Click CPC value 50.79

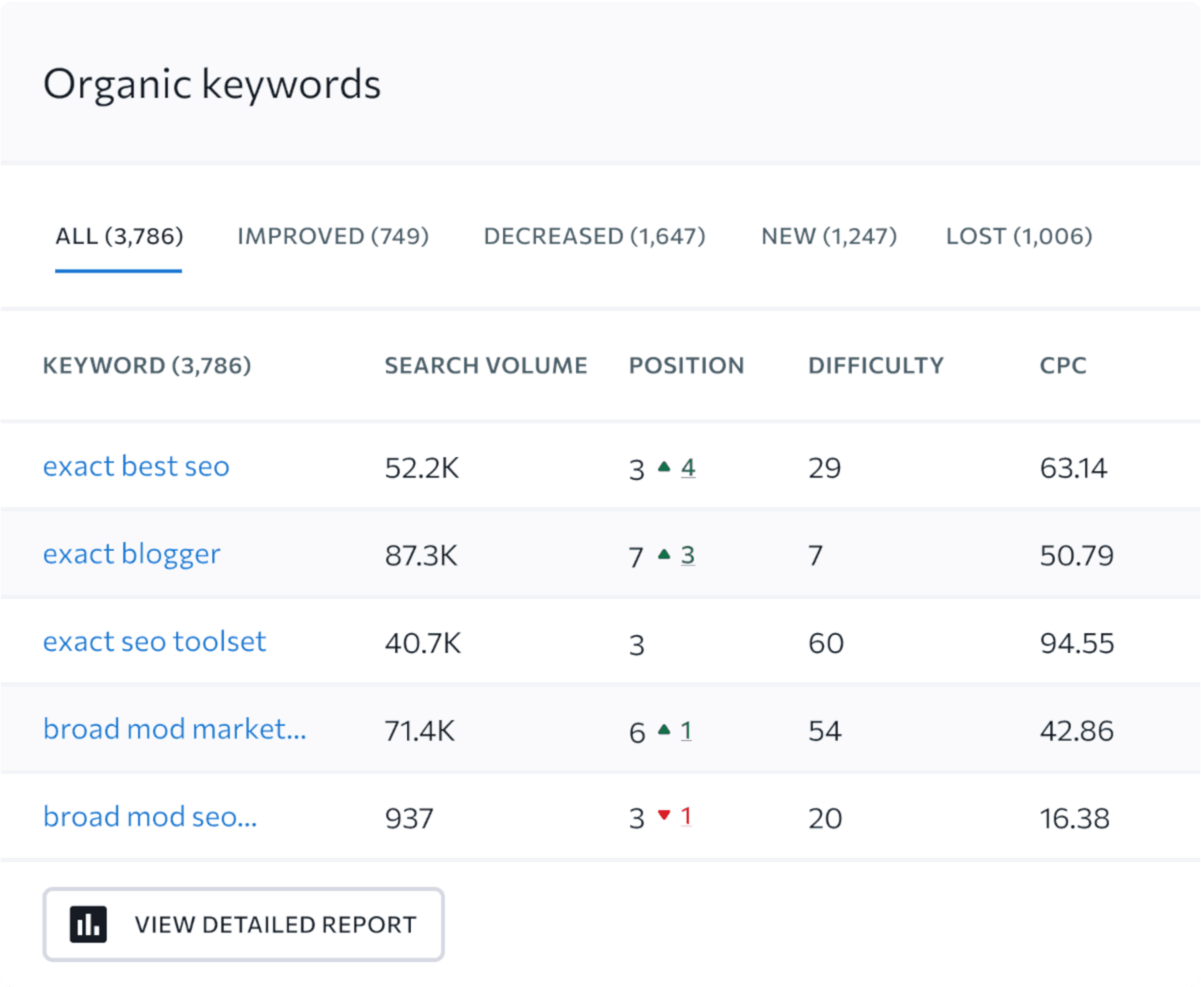pyautogui.click(x=1077, y=555)
